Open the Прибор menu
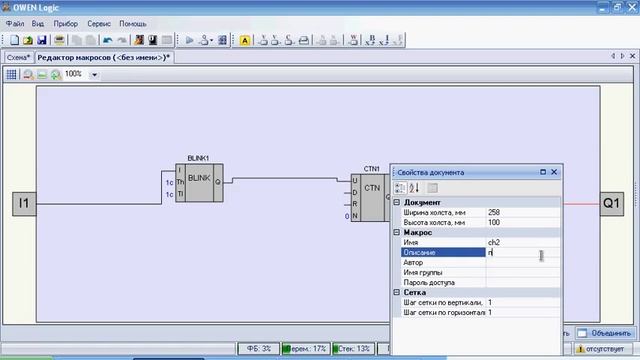 coord(65,24)
